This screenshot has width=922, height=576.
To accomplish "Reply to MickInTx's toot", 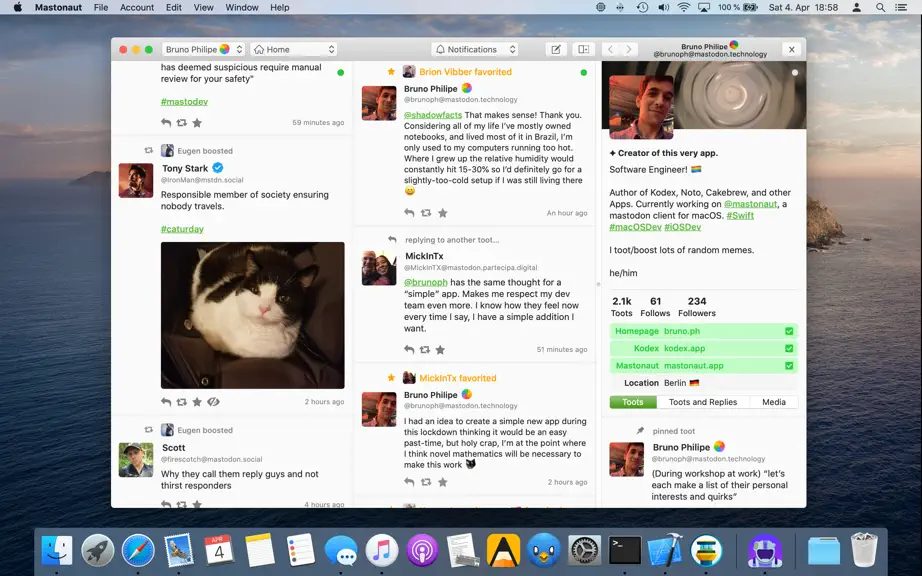I will tap(409, 350).
